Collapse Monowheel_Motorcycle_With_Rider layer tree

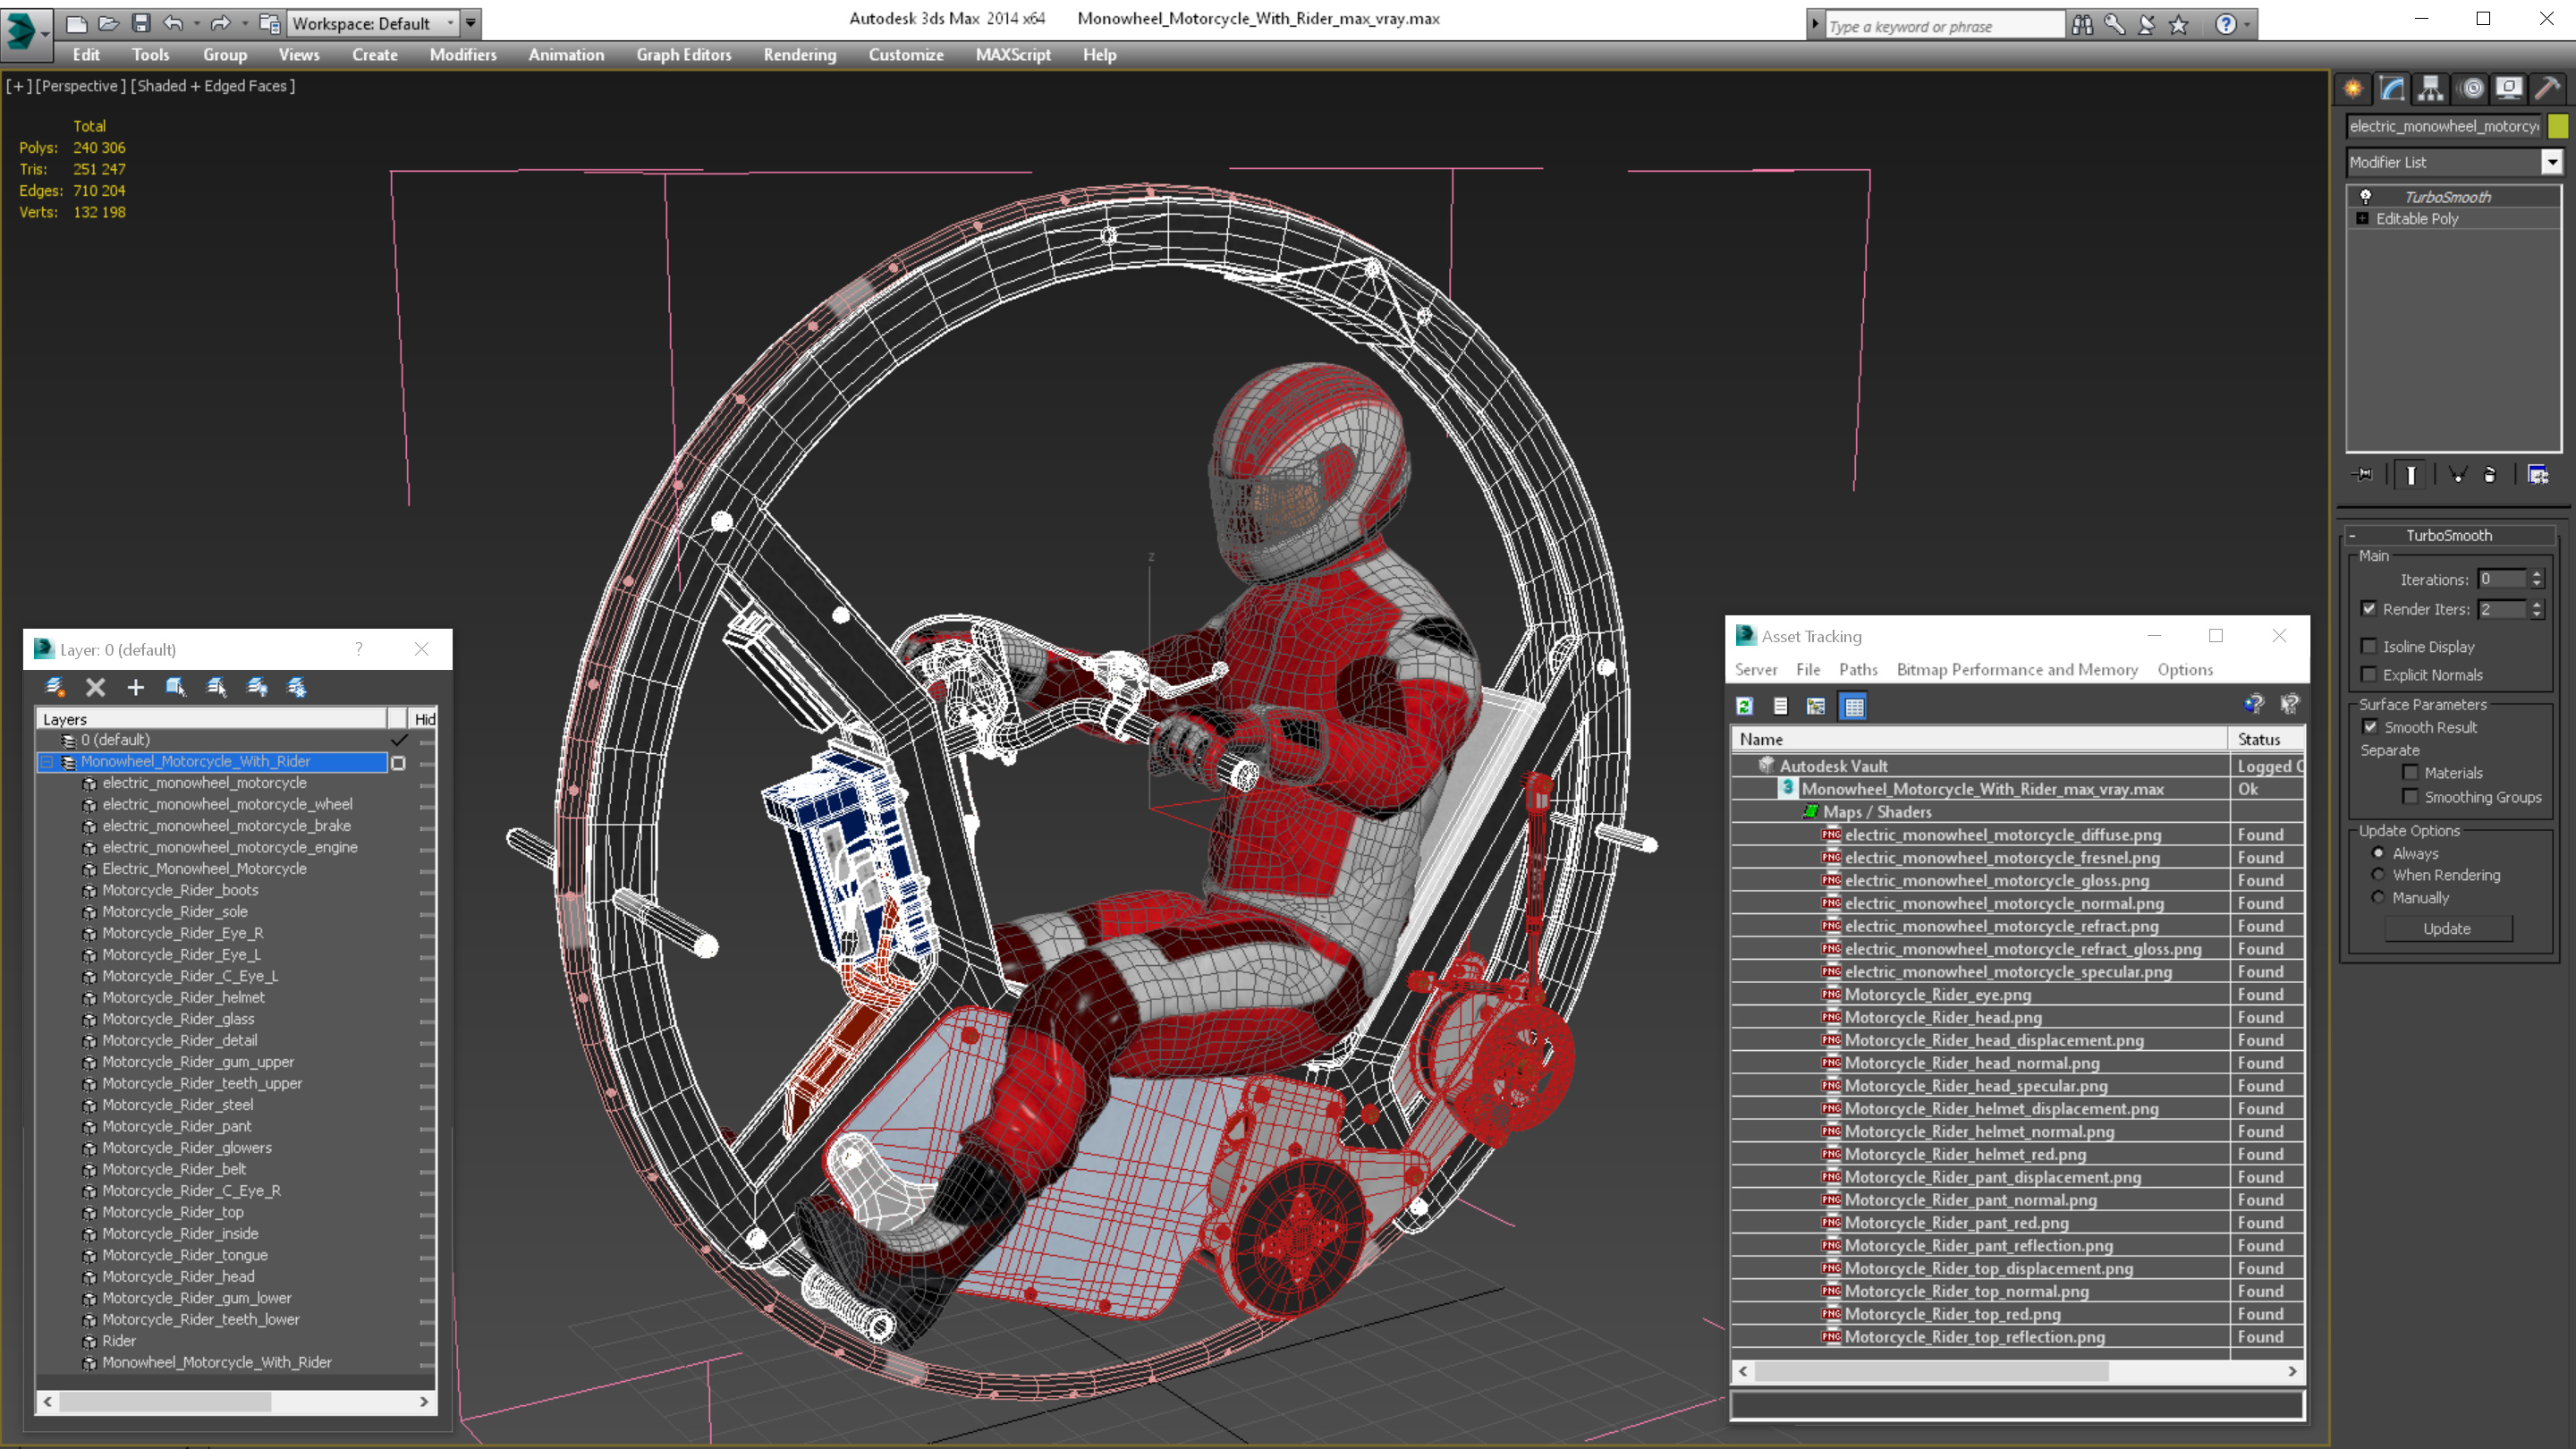click(47, 761)
